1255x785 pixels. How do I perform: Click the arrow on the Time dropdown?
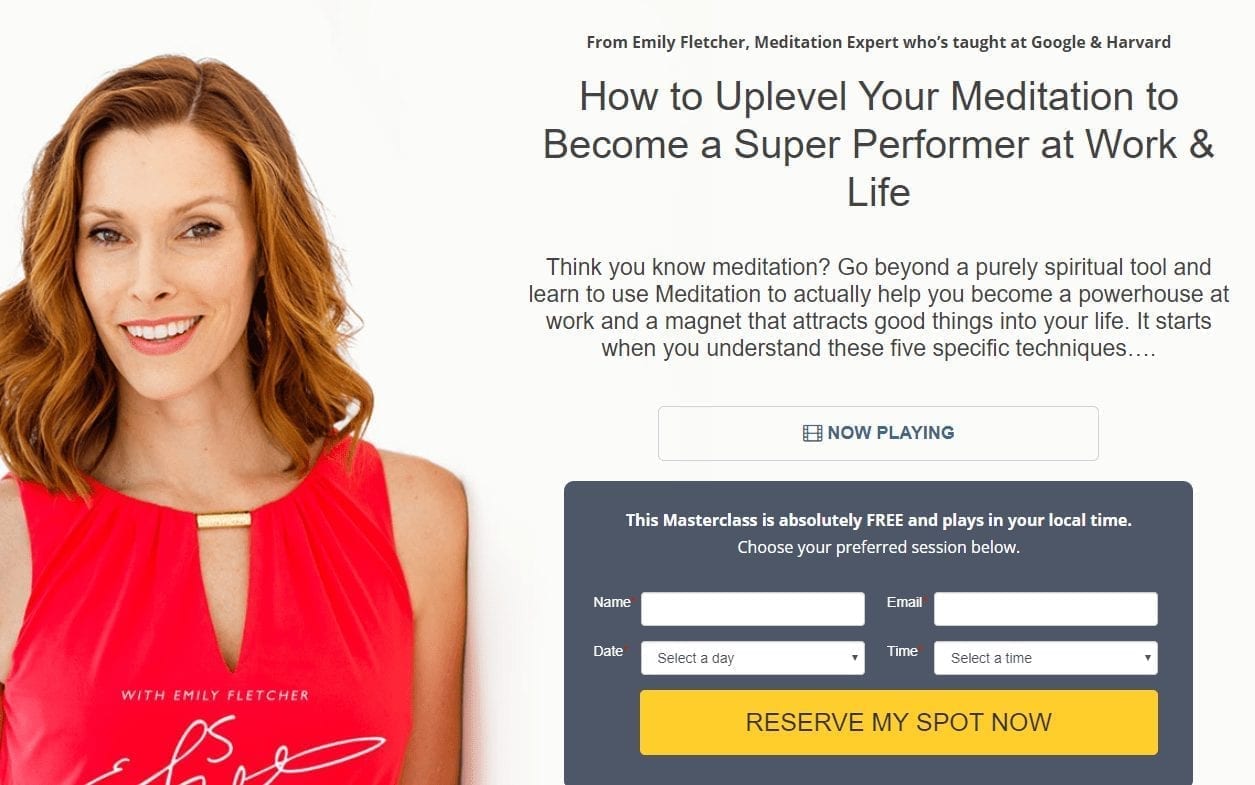(1147, 658)
